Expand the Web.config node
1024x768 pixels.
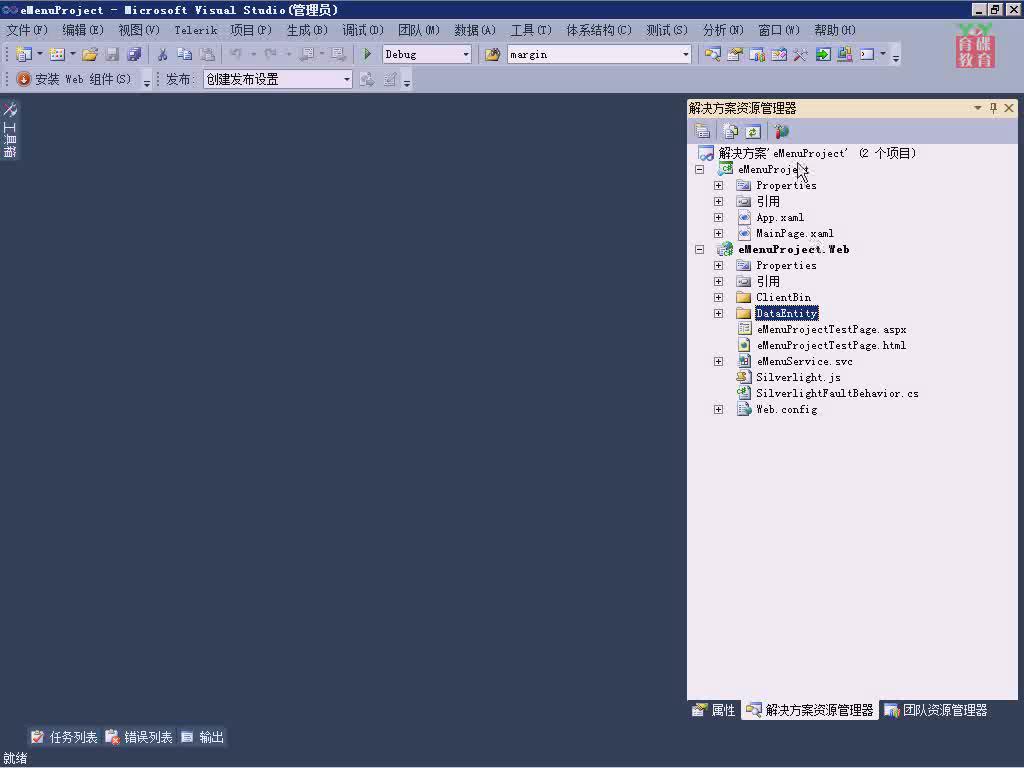718,409
